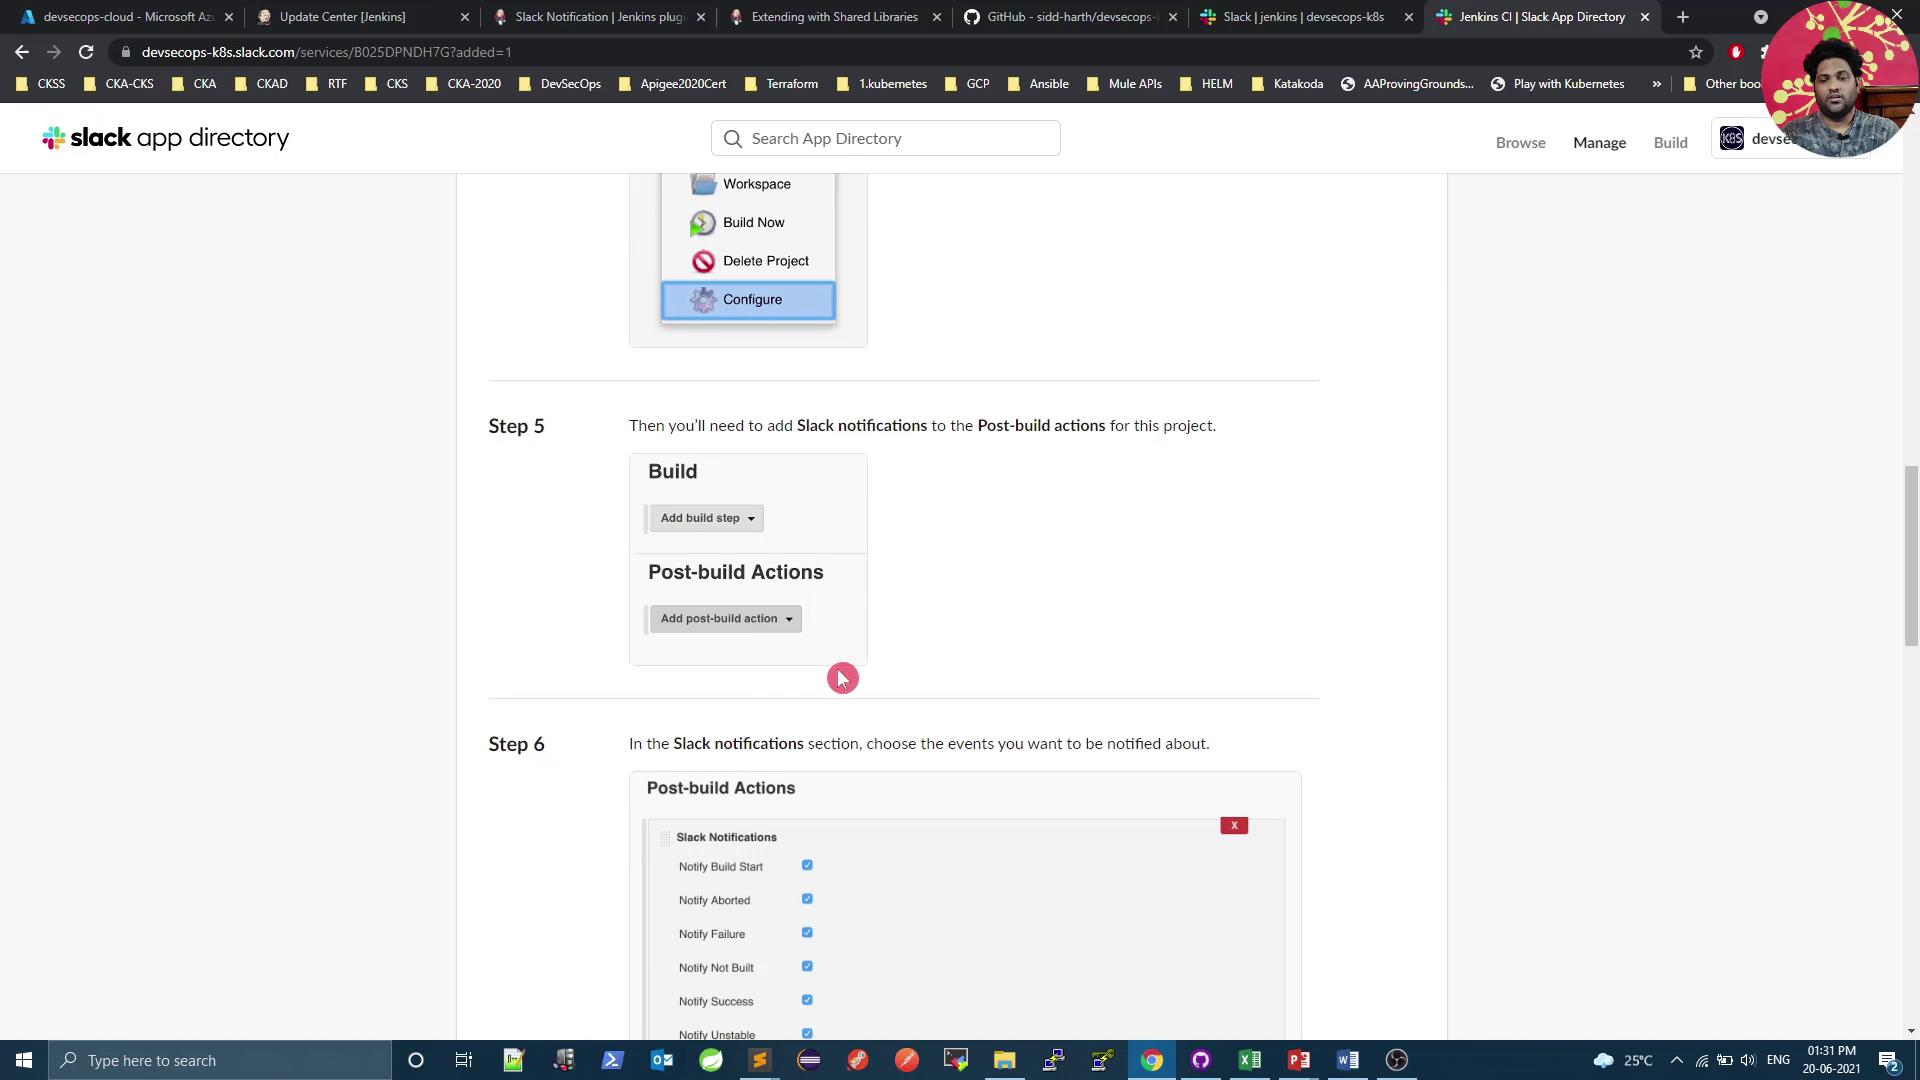Switch to the Update Center Jenkins tab
Image resolution: width=1920 pixels, height=1080 pixels.
(342, 17)
